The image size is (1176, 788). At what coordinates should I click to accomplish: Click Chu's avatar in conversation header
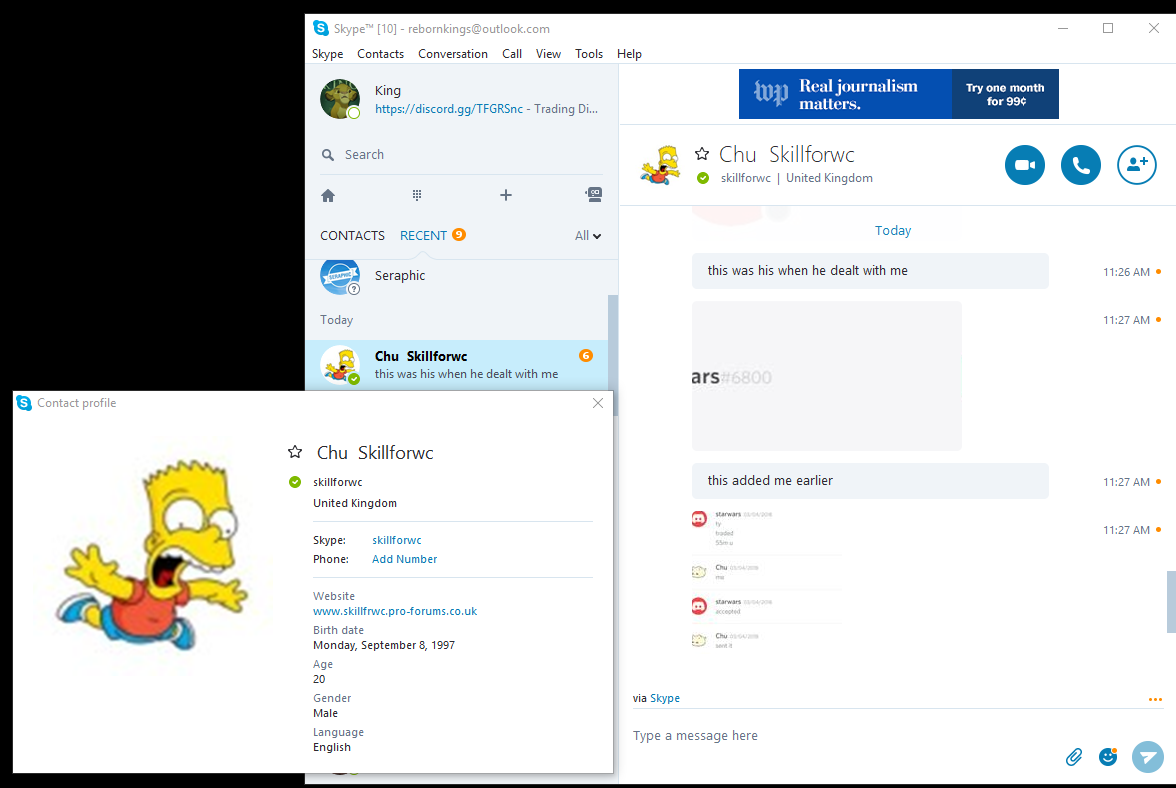(x=660, y=165)
